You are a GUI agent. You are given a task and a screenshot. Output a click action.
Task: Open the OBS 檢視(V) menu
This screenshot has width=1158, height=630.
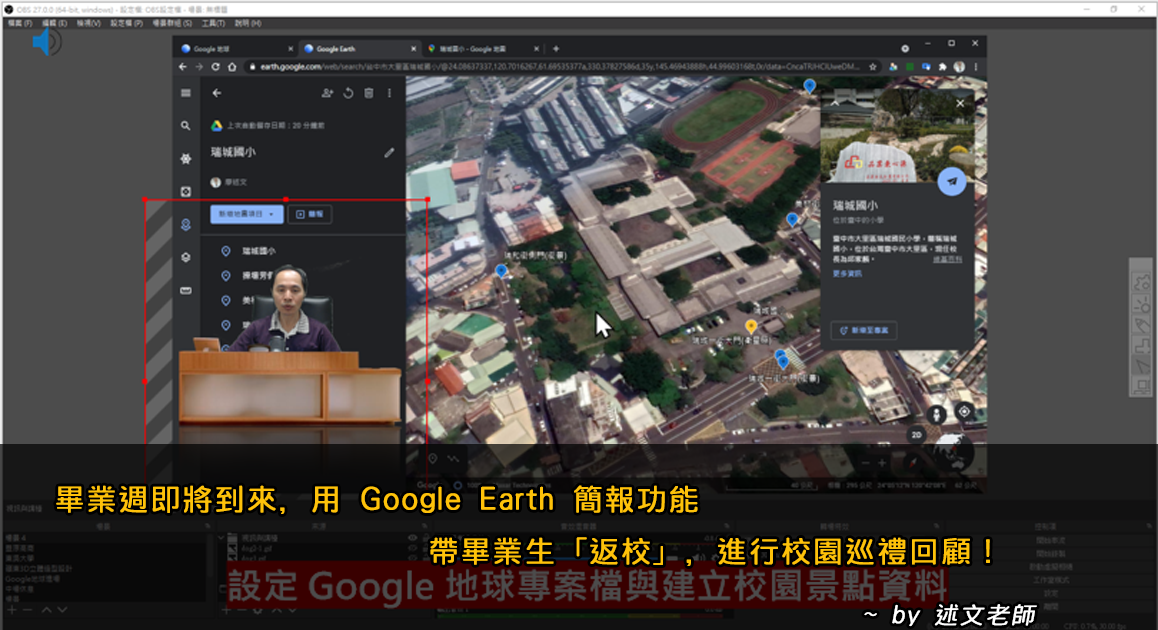point(89,24)
